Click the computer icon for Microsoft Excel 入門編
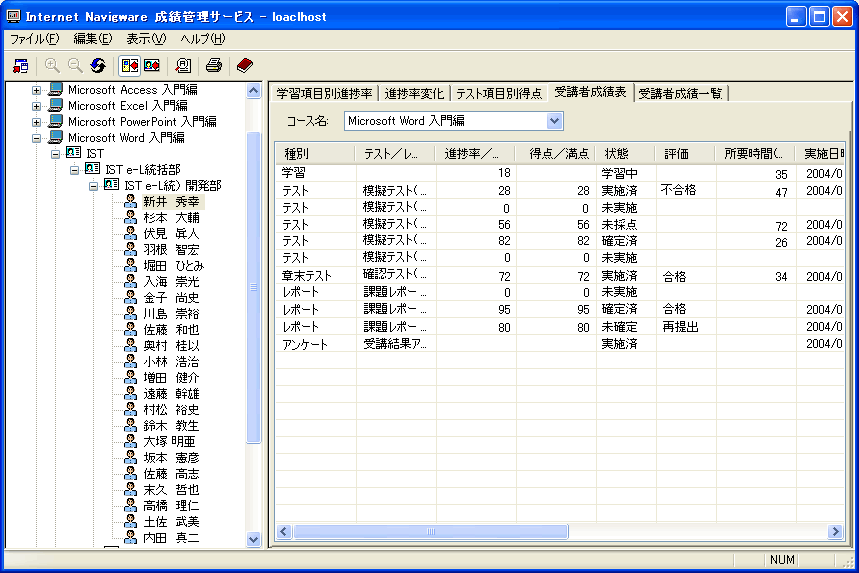859x573 pixels. (x=56, y=105)
